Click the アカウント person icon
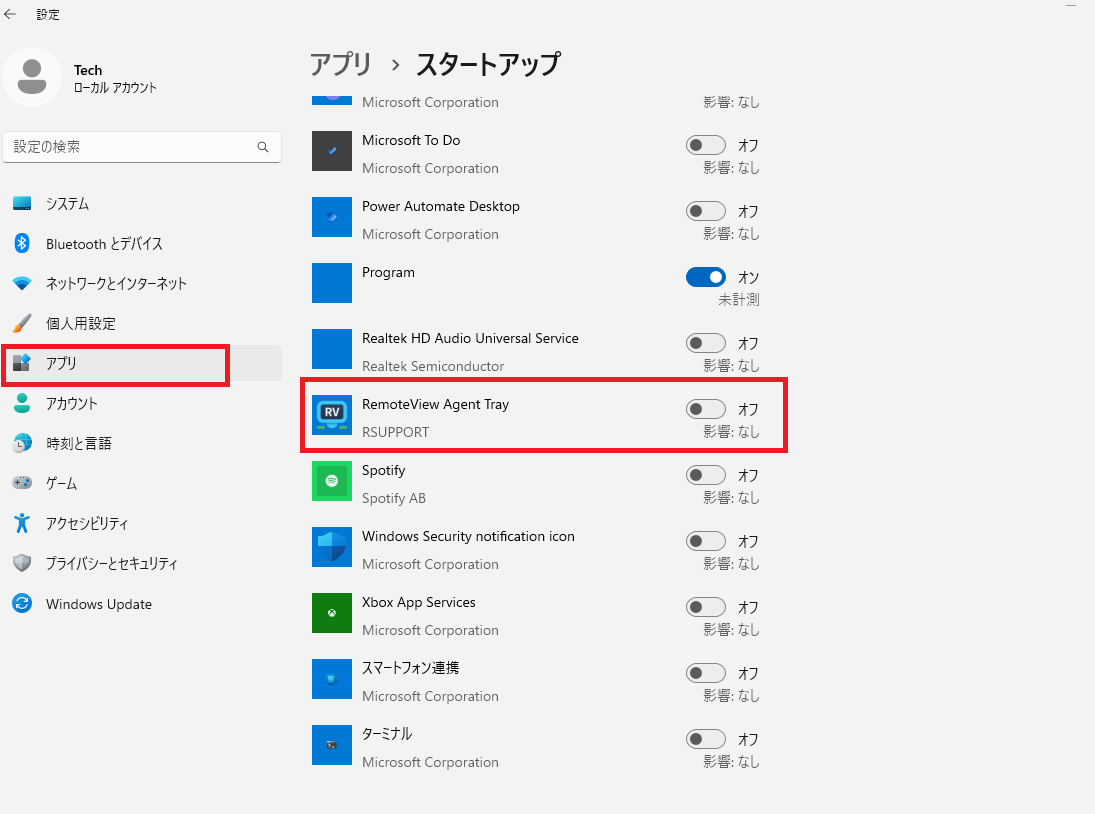 coord(22,403)
